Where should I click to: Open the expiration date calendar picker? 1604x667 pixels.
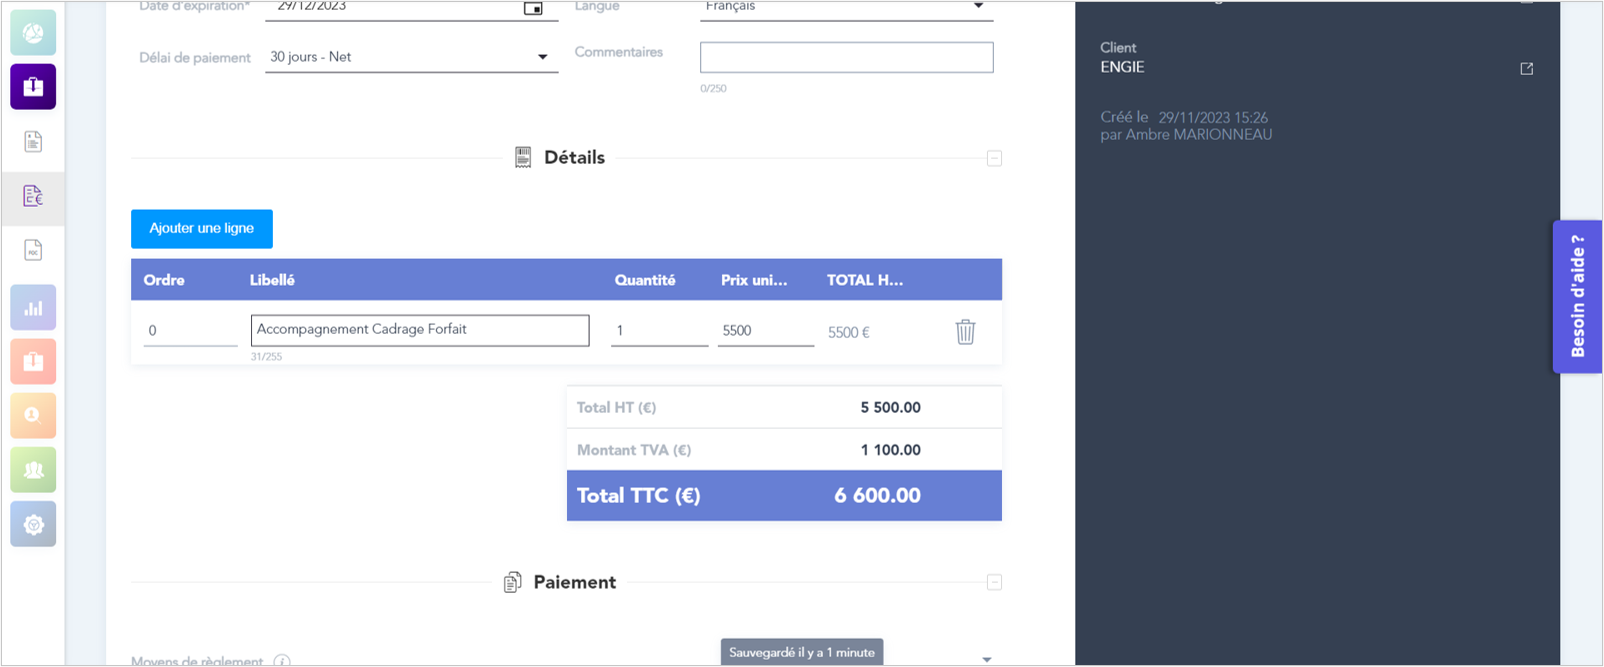tap(533, 8)
